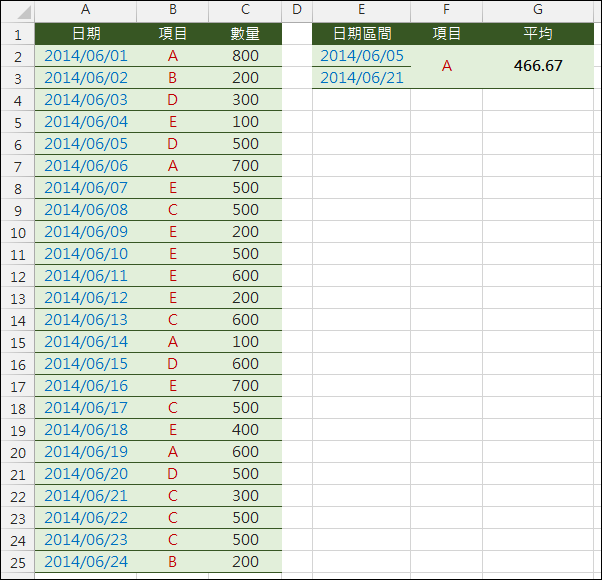Select row 1 header
602x580 pixels.
(18, 35)
